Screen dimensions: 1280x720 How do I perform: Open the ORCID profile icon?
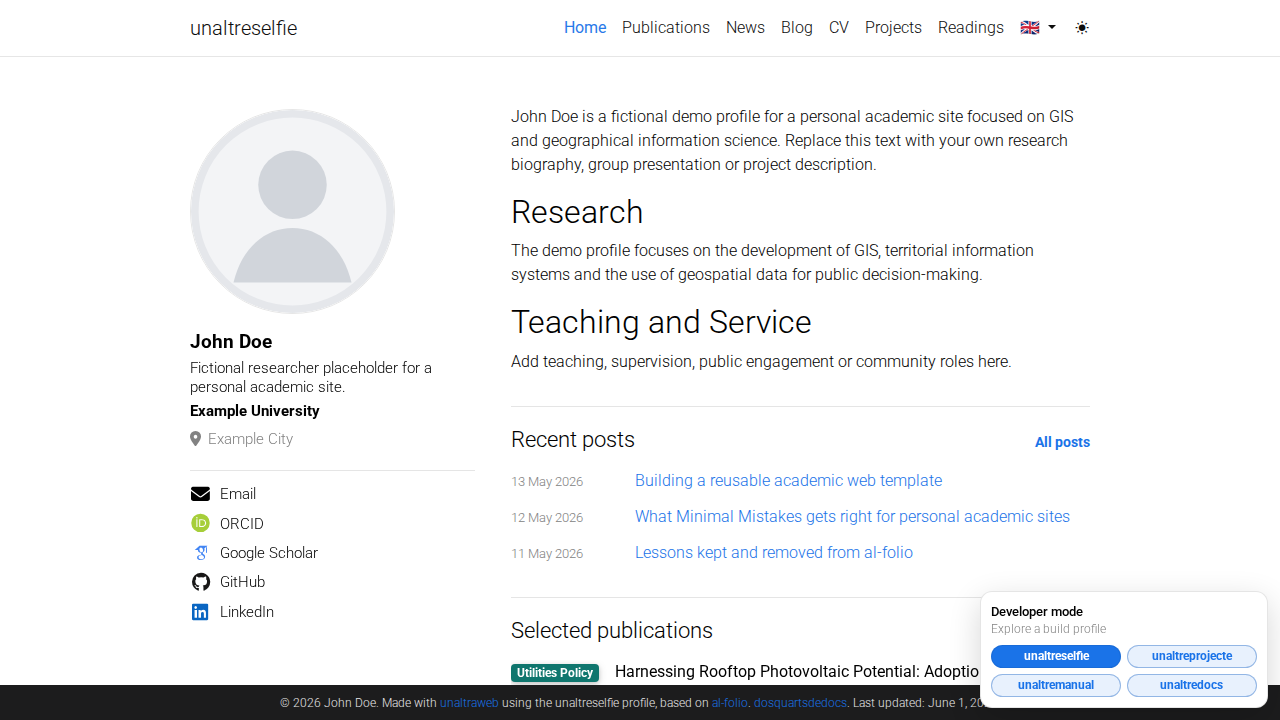coord(200,523)
